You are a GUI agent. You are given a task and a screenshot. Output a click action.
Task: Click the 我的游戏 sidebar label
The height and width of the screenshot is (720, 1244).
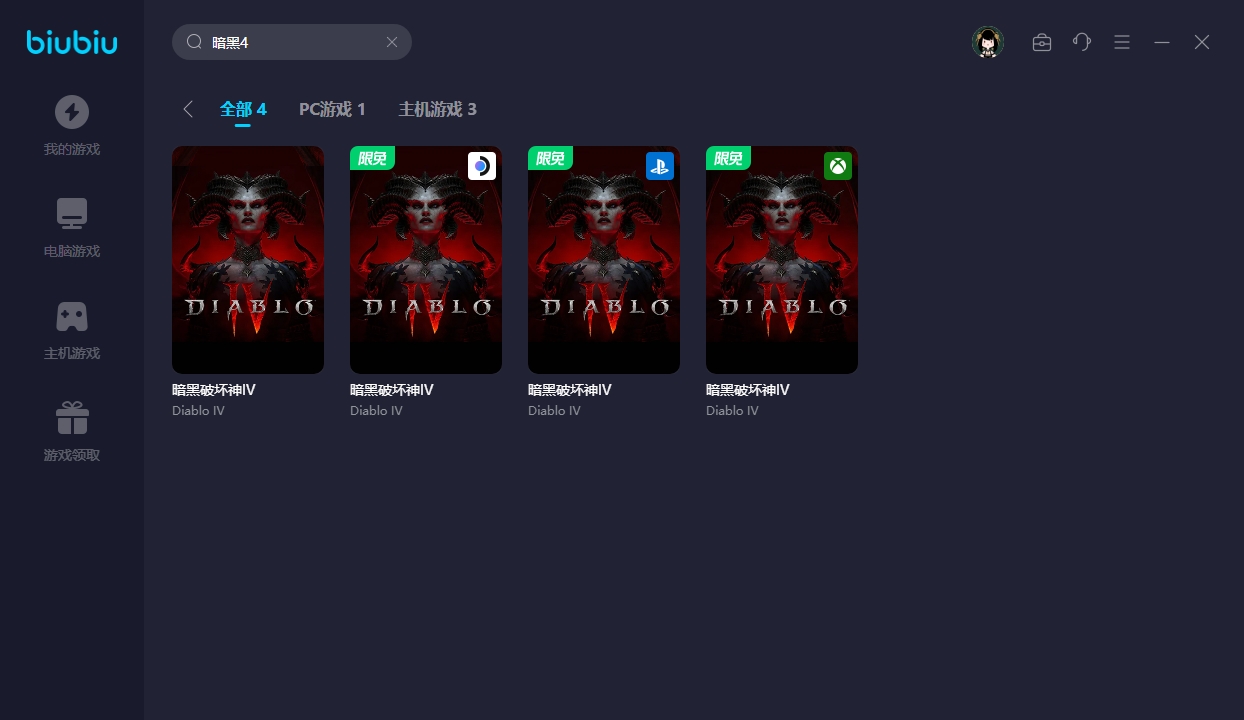pos(72,150)
